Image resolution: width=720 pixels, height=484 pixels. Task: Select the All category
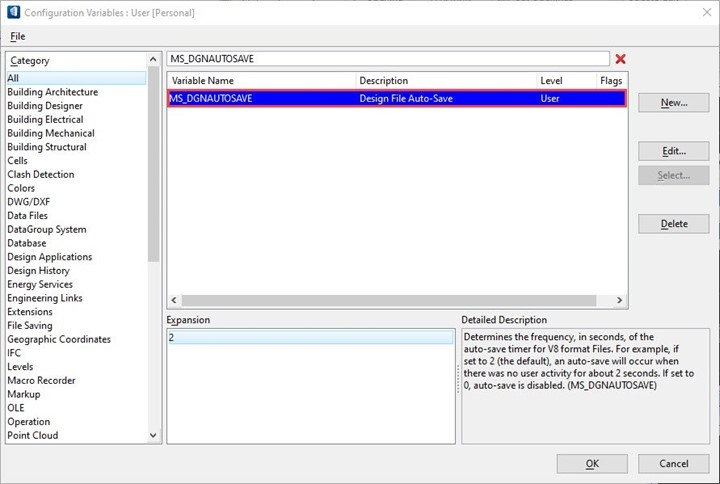pyautogui.click(x=76, y=78)
